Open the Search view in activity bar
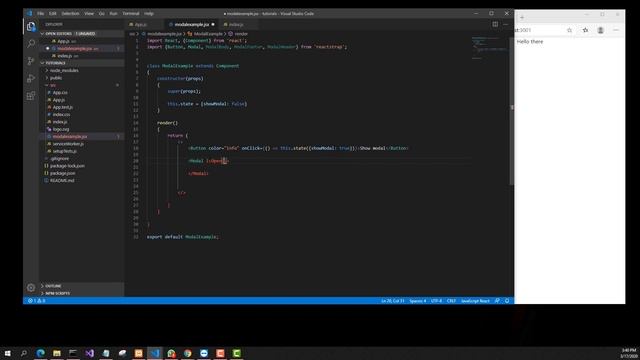 click(x=31, y=43)
